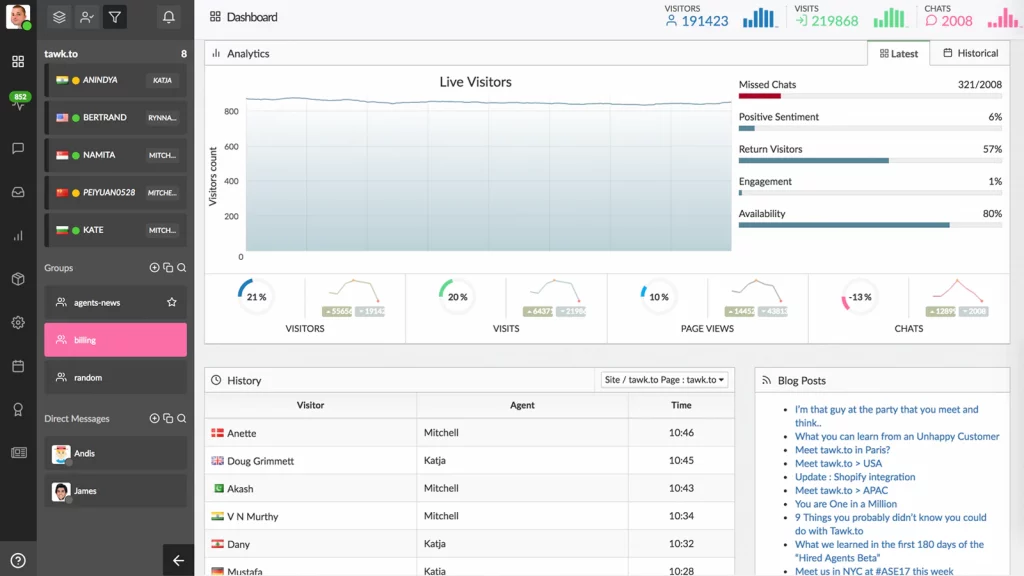Open blog post Meet tawk.to in Paris?
Viewport: 1024px width, 576px height.
(842, 449)
